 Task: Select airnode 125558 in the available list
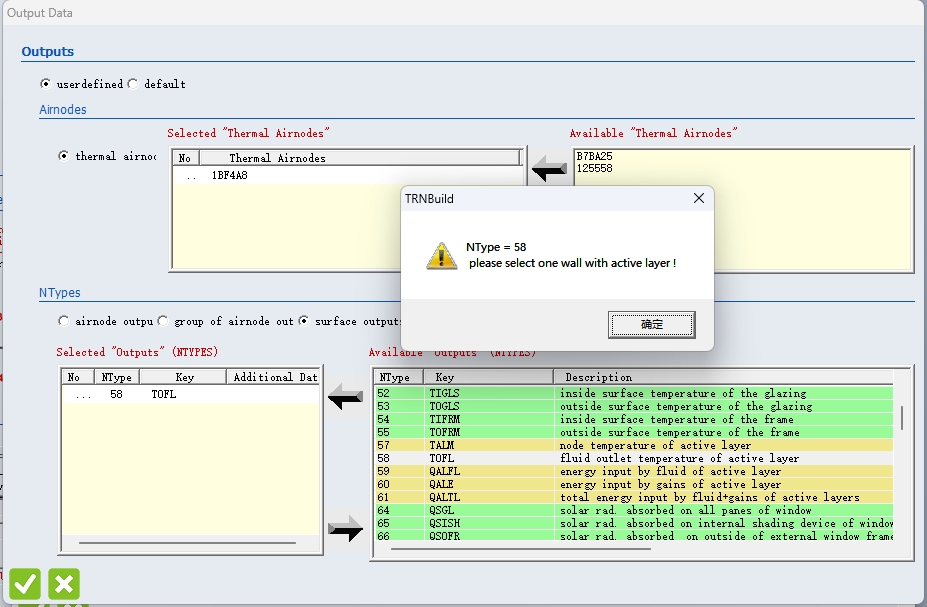[594, 168]
